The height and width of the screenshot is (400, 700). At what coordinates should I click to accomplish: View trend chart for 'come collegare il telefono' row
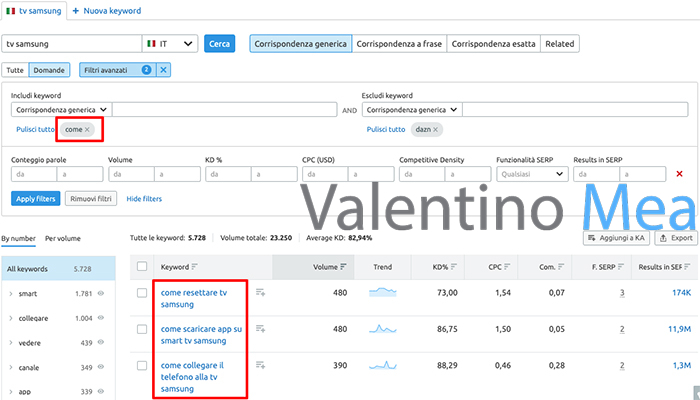coord(383,365)
